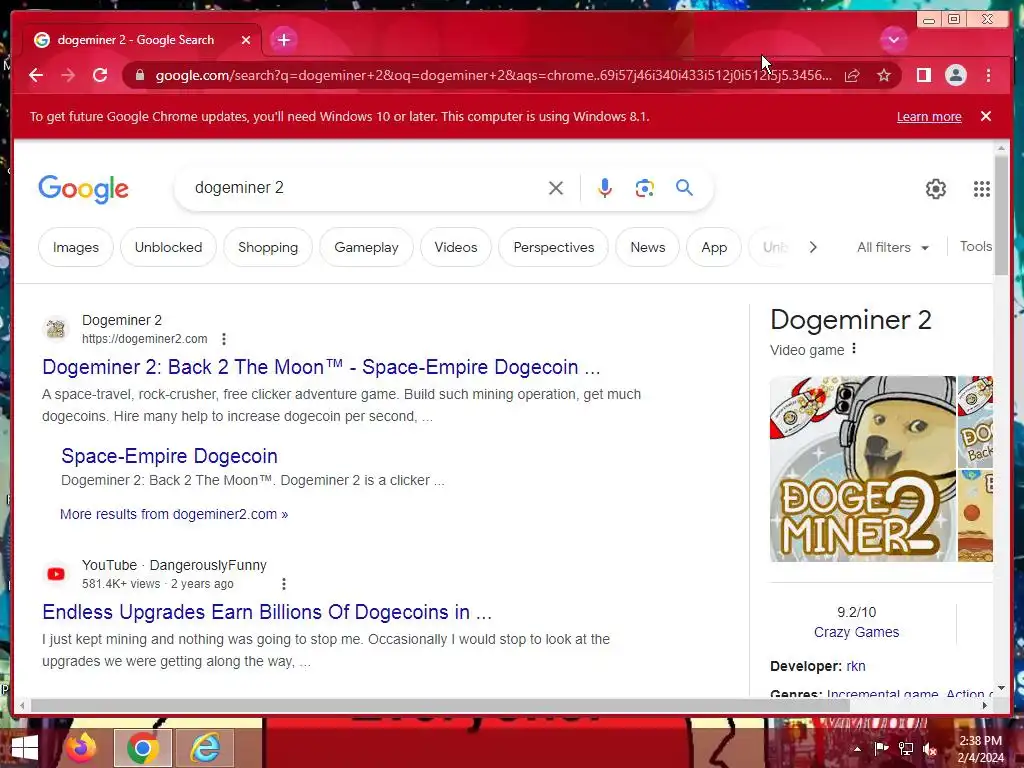Open the Windows Start menu
1024x768 pixels.
[x=24, y=748]
